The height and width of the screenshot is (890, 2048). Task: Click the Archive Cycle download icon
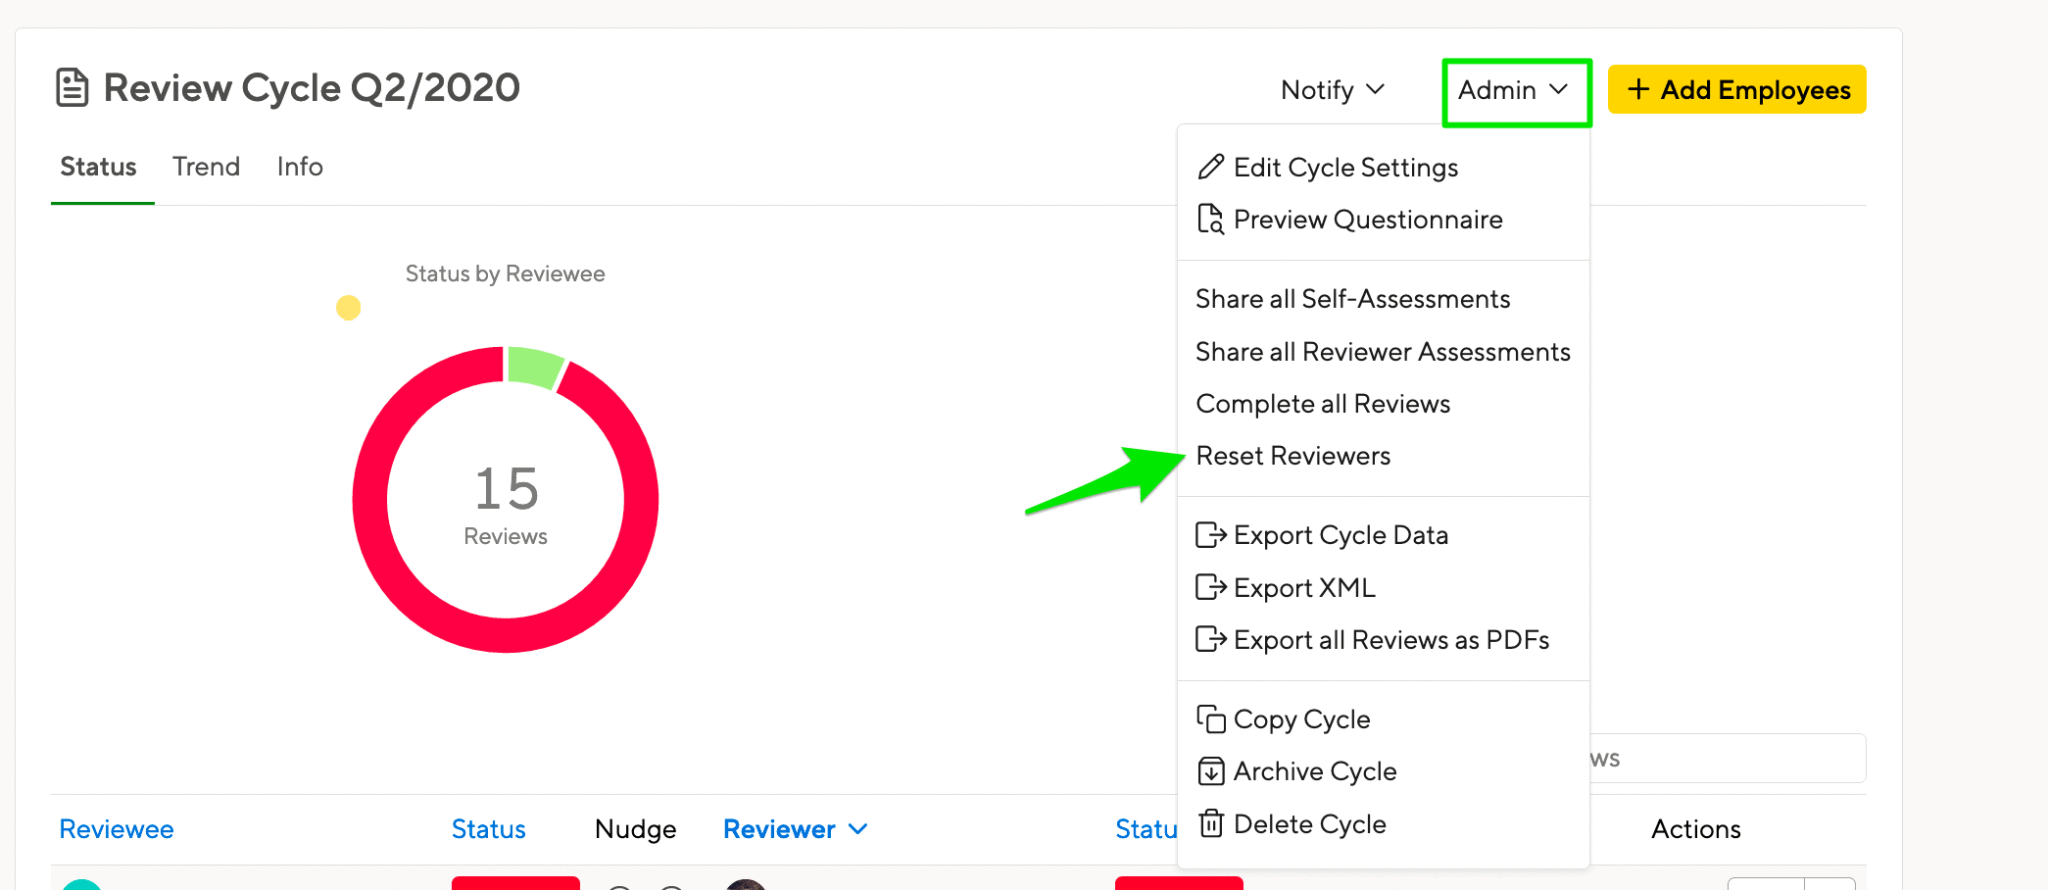(x=1211, y=771)
